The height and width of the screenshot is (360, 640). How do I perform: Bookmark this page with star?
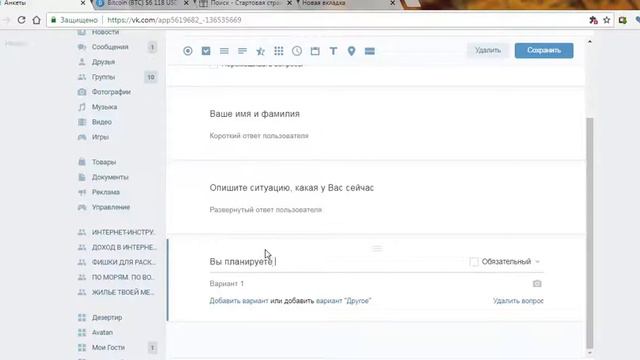tap(607, 20)
